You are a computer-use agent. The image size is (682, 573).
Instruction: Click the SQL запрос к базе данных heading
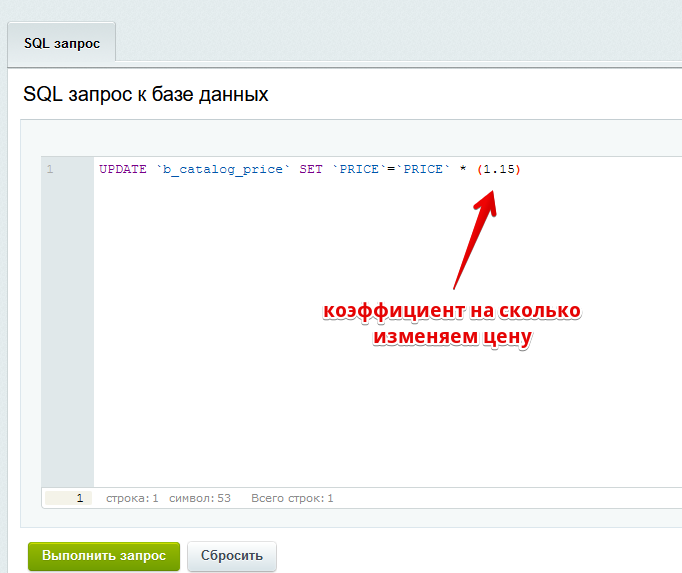tap(146, 95)
